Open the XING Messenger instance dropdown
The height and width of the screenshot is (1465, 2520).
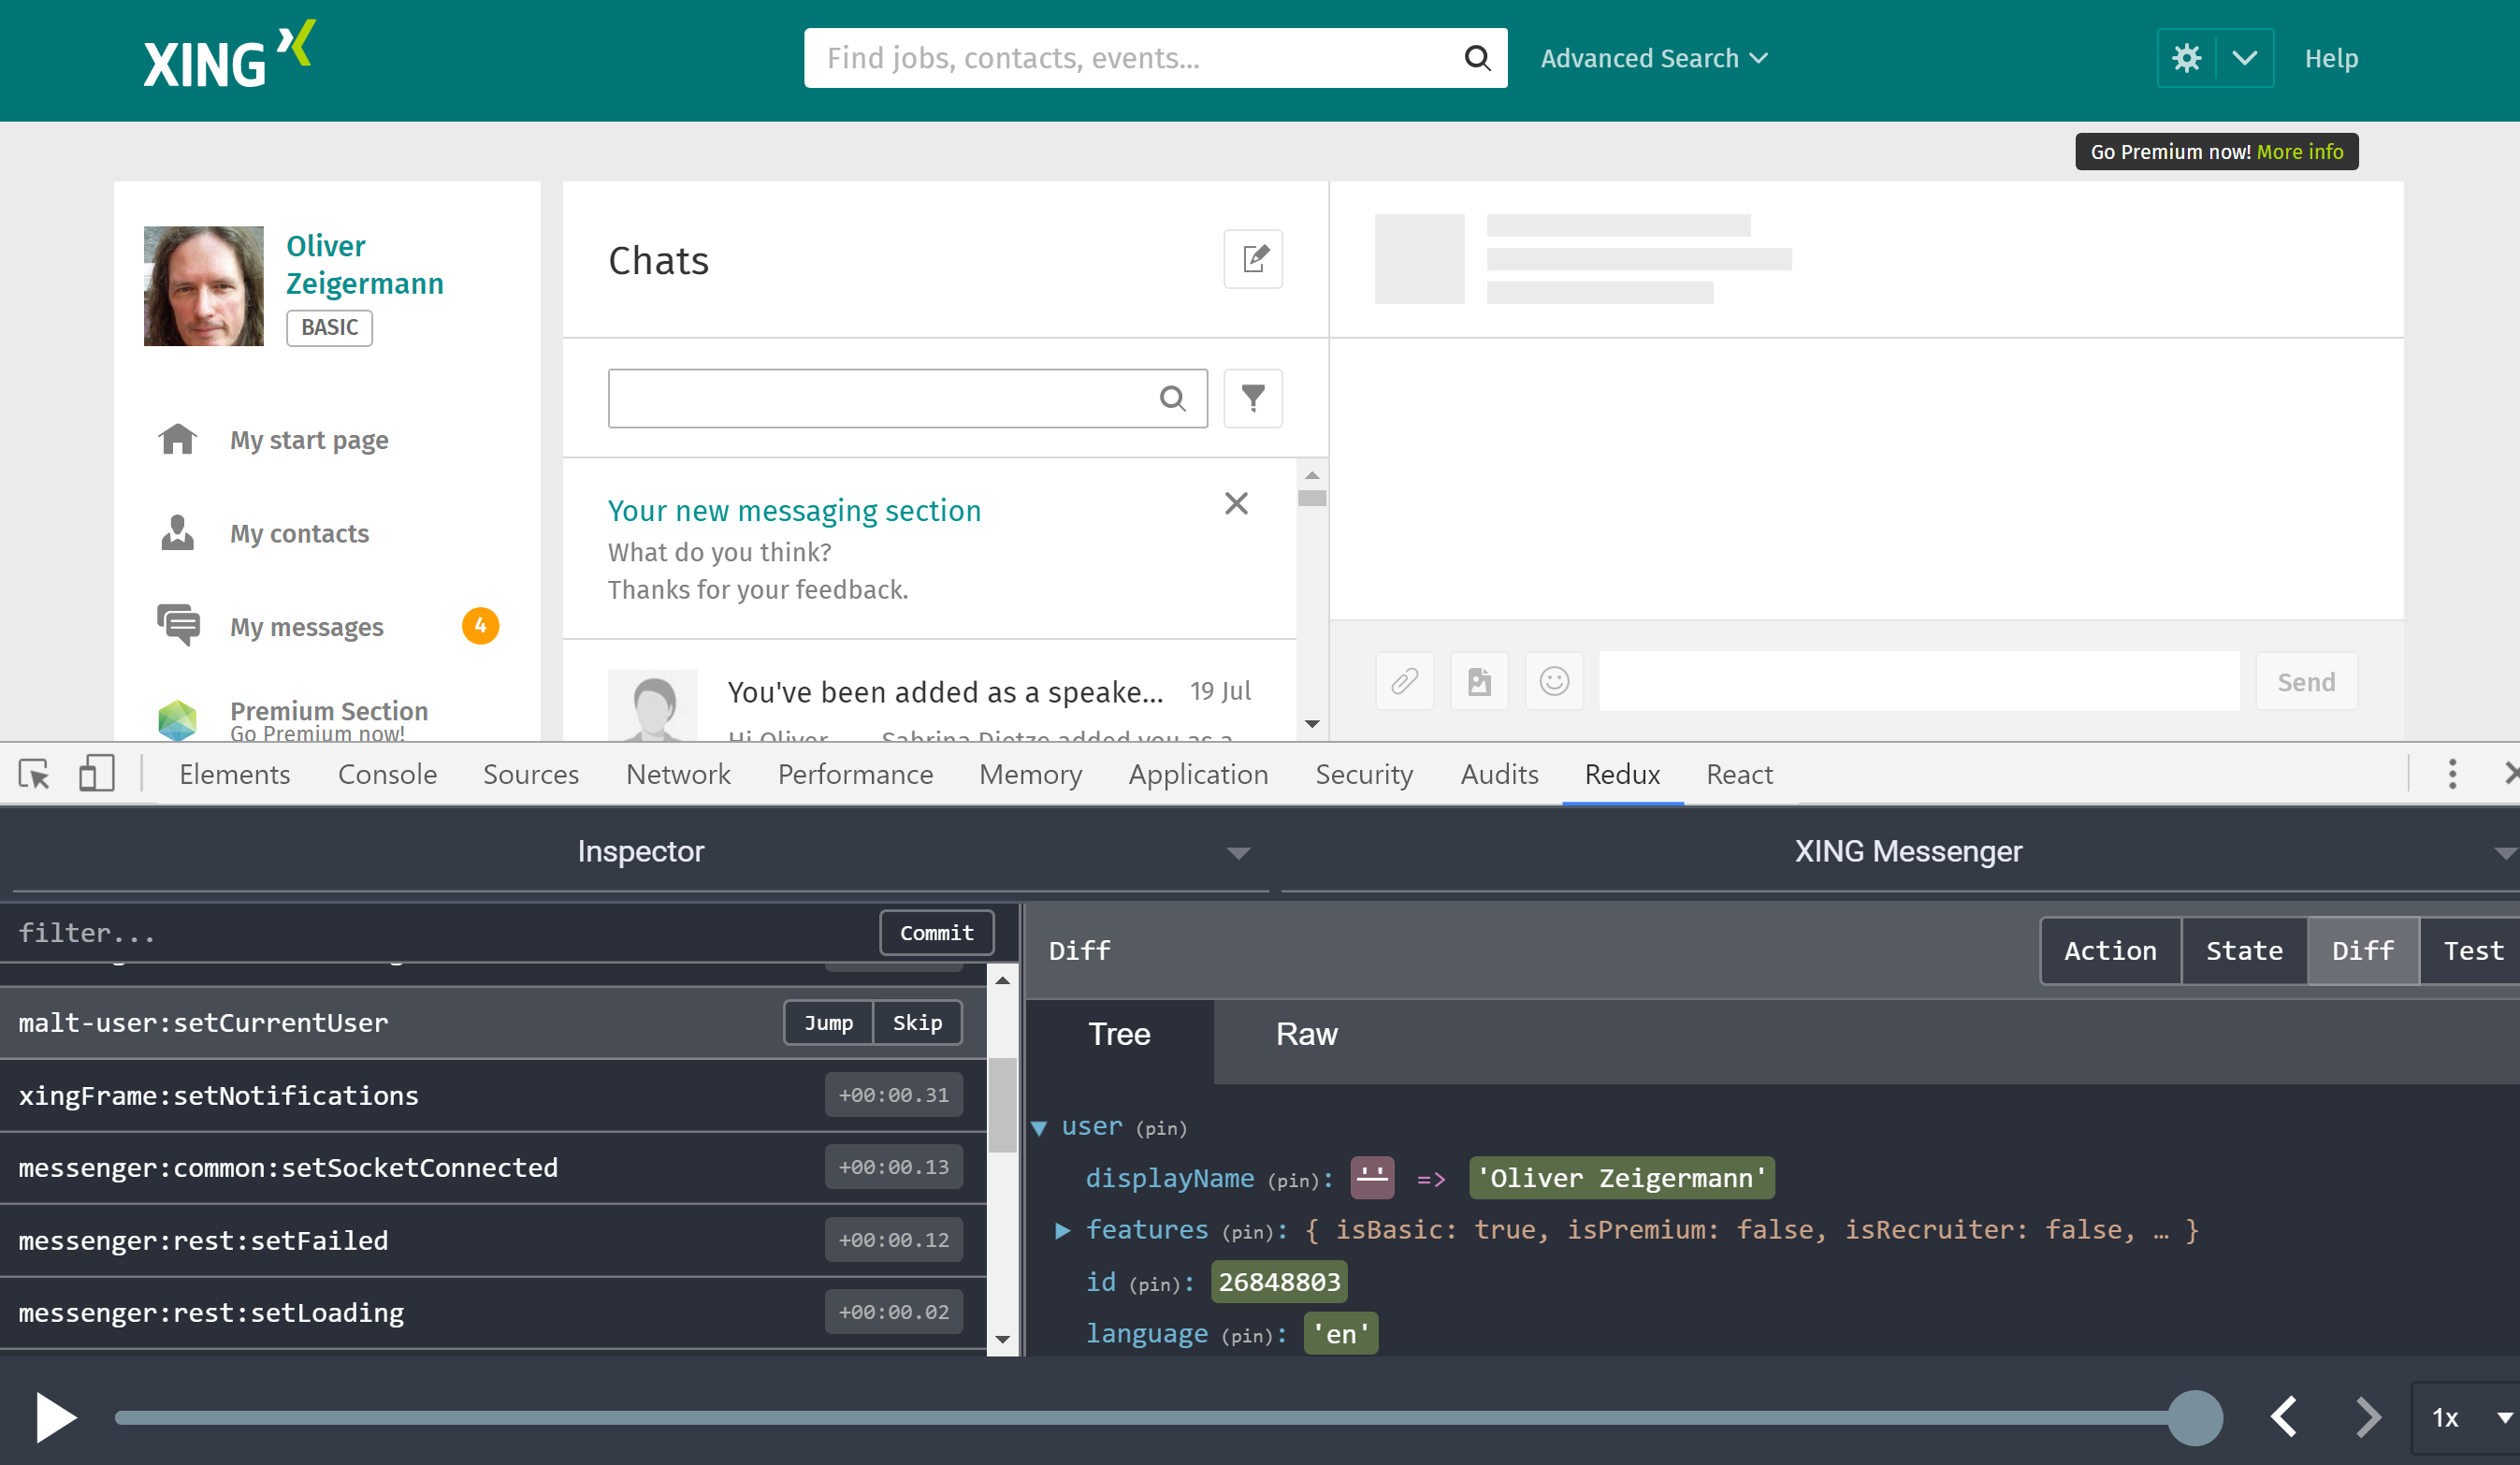tap(1908, 851)
